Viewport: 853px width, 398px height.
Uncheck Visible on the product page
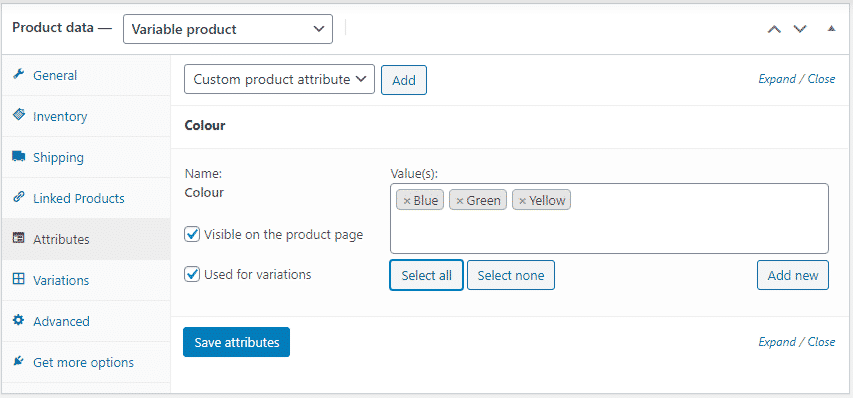[192, 234]
